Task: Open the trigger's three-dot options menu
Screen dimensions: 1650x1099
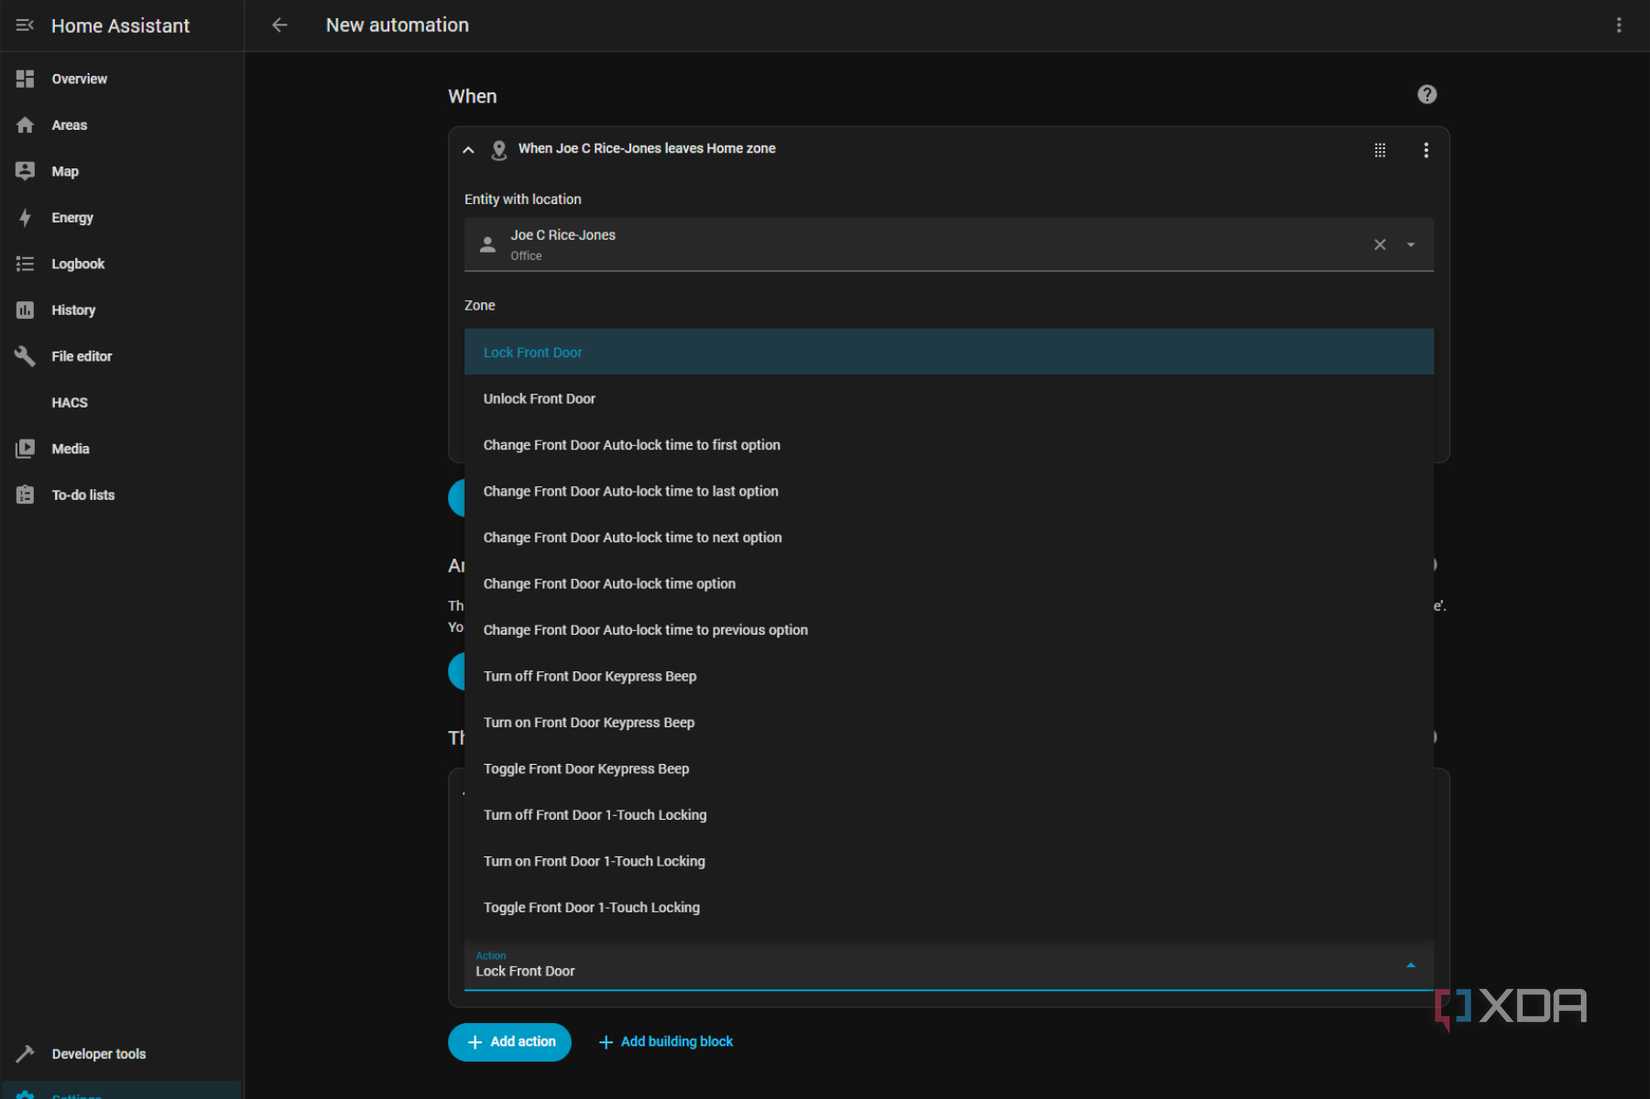Action: click(1426, 150)
